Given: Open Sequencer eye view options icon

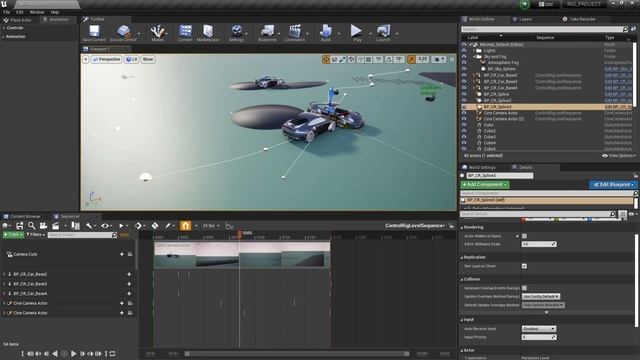Looking at the screenshot, I should (x=105, y=226).
